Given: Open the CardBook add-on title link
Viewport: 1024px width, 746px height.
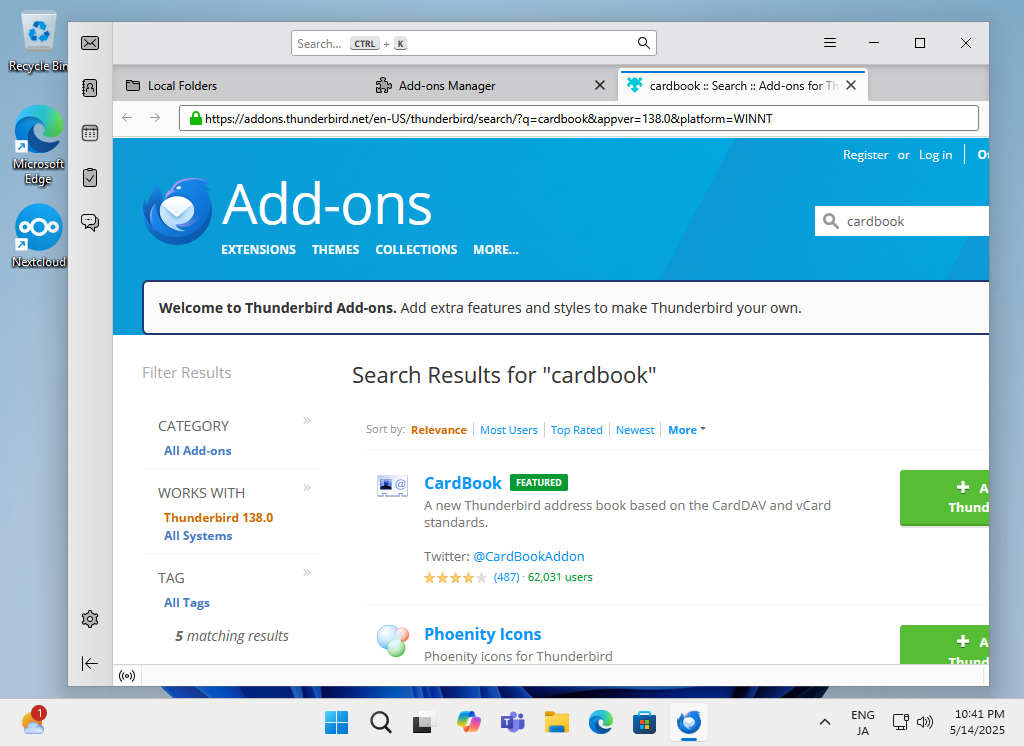Looking at the screenshot, I should point(462,483).
